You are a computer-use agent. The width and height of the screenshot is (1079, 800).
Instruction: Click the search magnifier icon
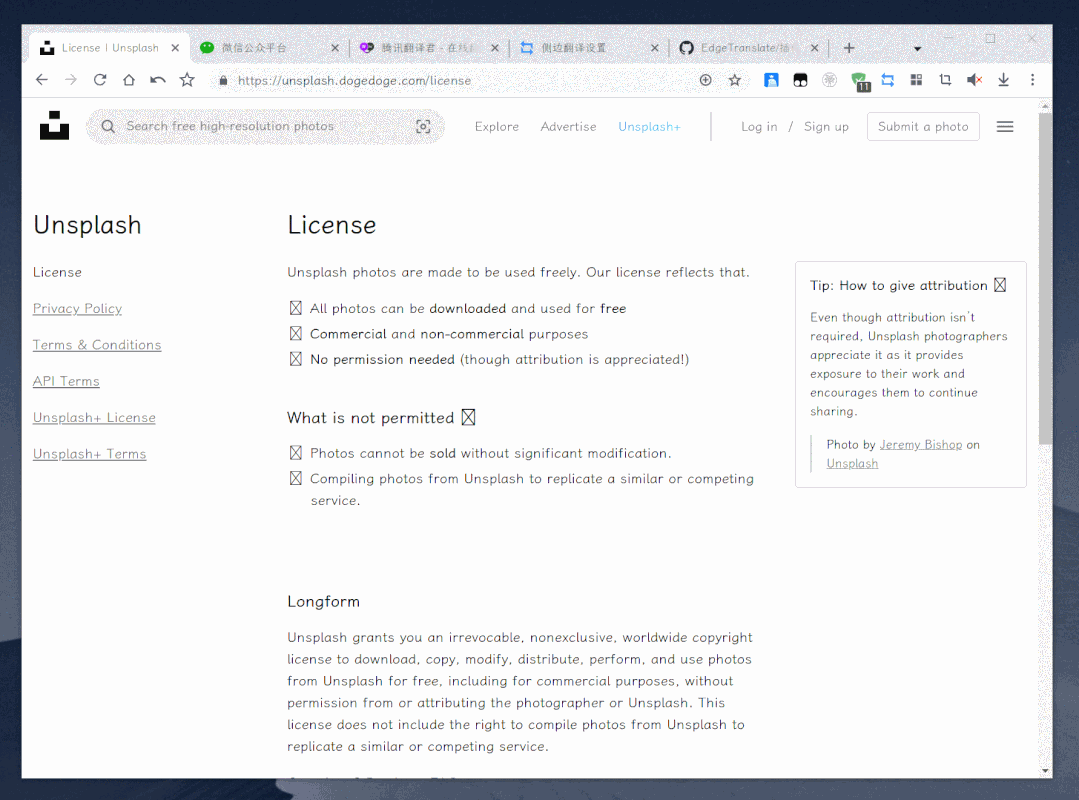point(108,127)
